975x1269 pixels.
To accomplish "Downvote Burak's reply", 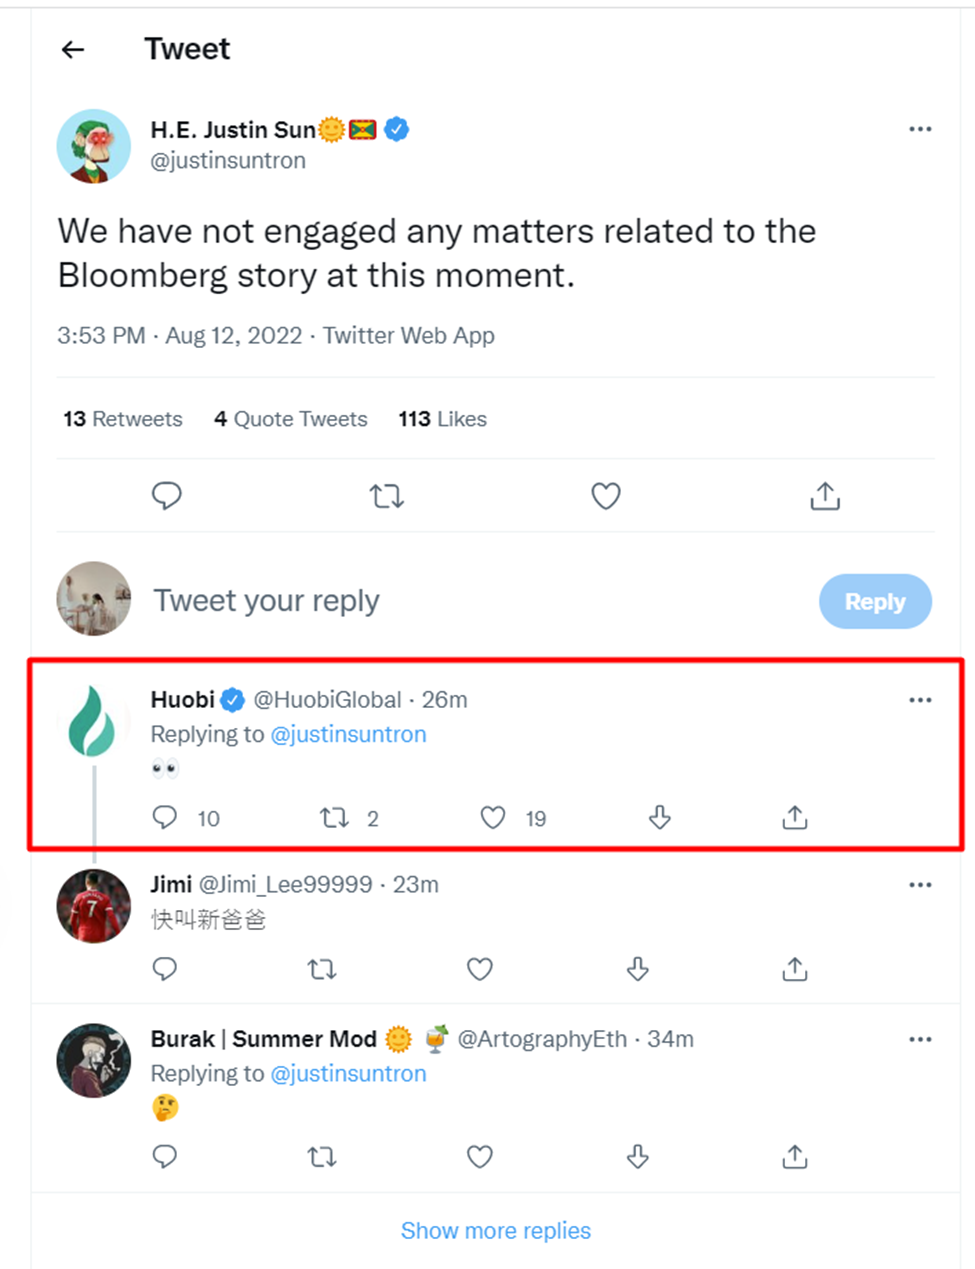I will click(x=637, y=1157).
